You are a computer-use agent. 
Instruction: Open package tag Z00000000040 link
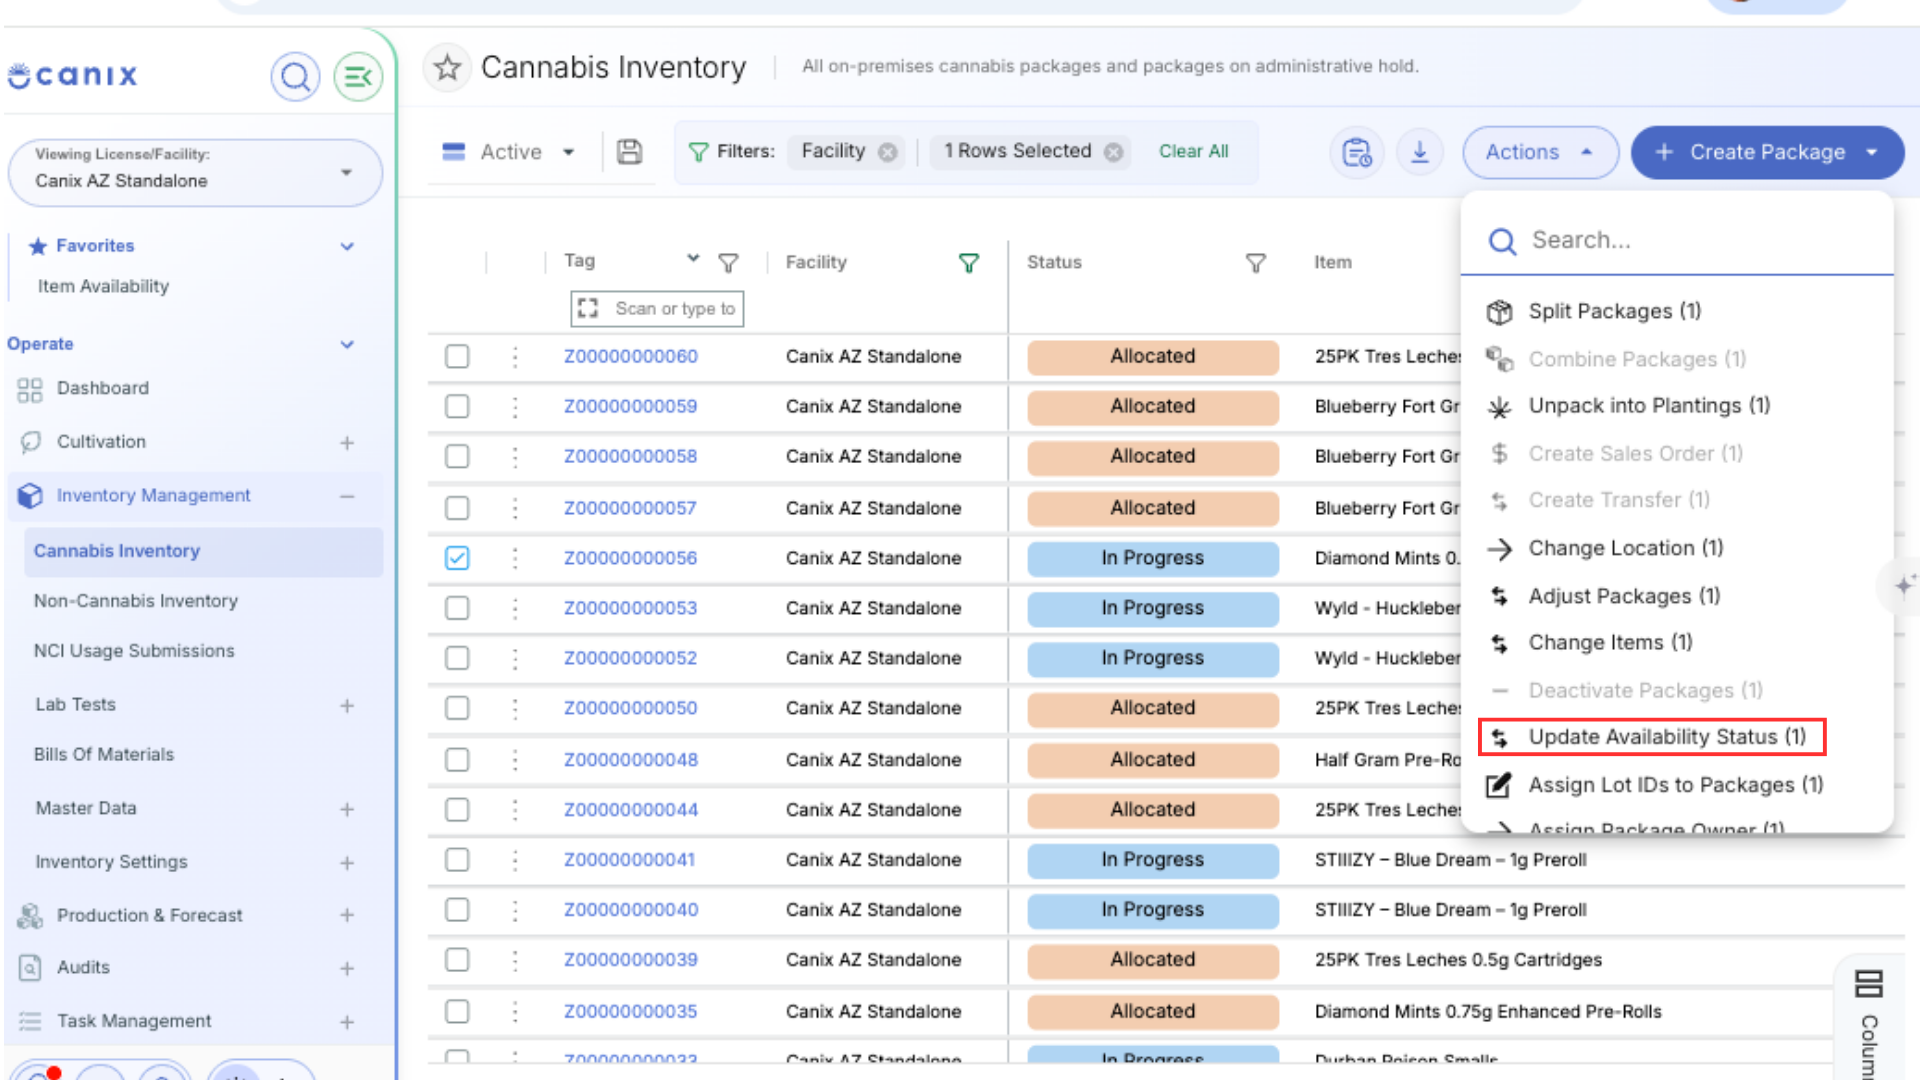pos(630,910)
